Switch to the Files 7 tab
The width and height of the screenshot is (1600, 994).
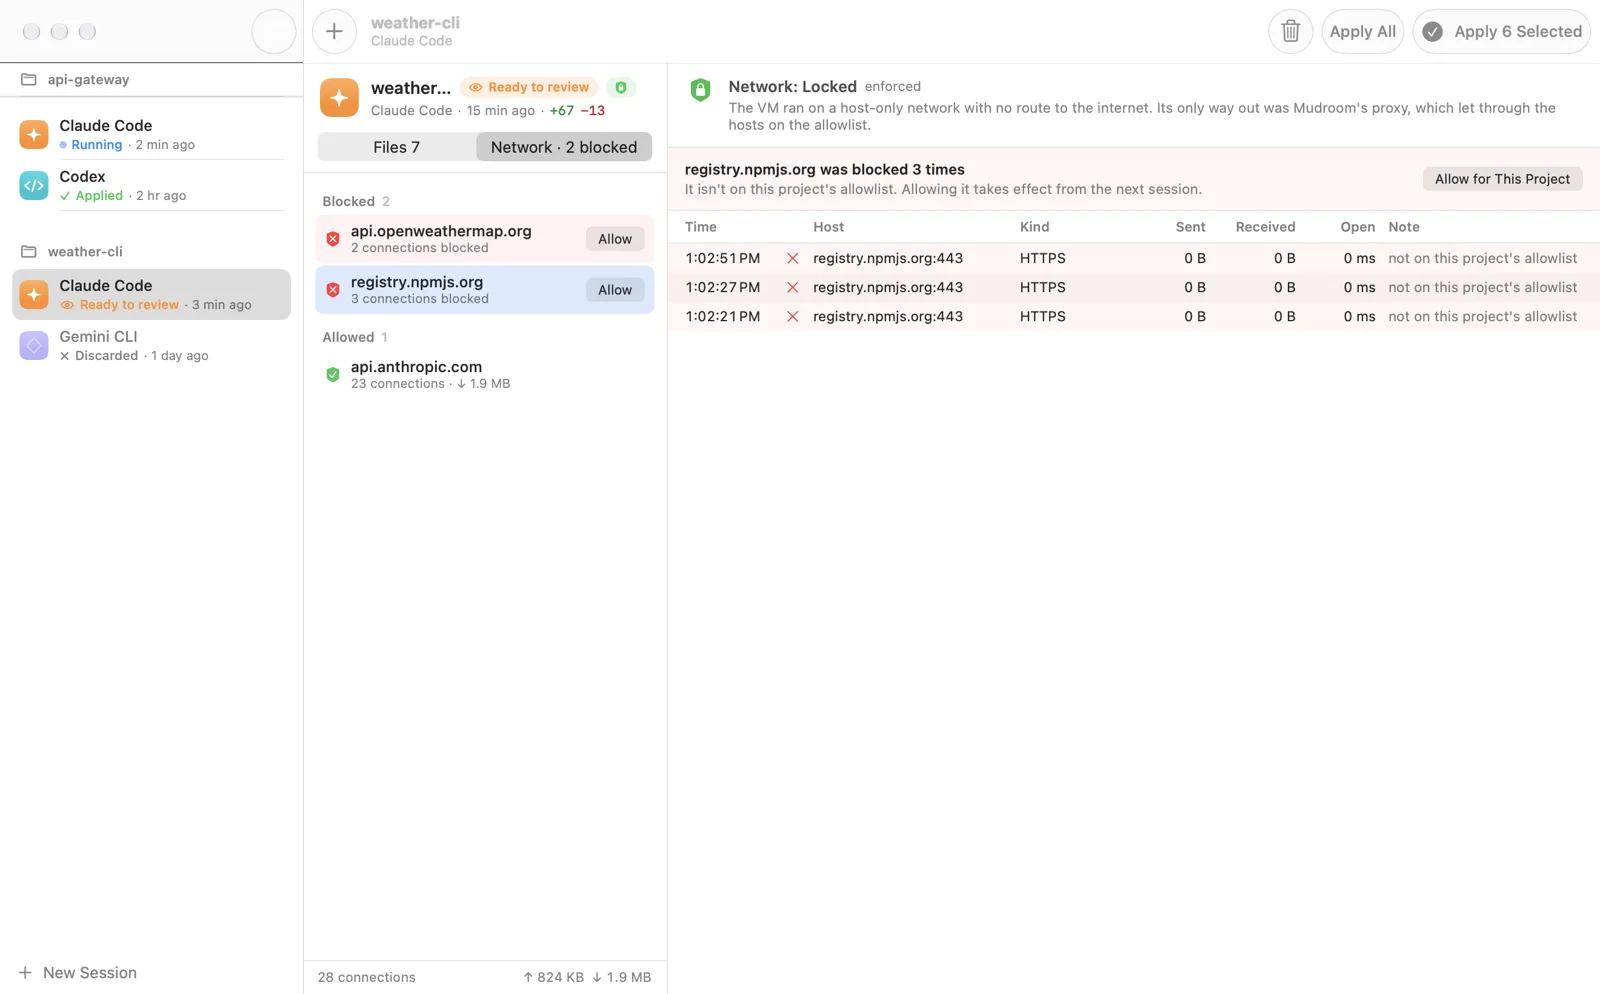point(397,147)
